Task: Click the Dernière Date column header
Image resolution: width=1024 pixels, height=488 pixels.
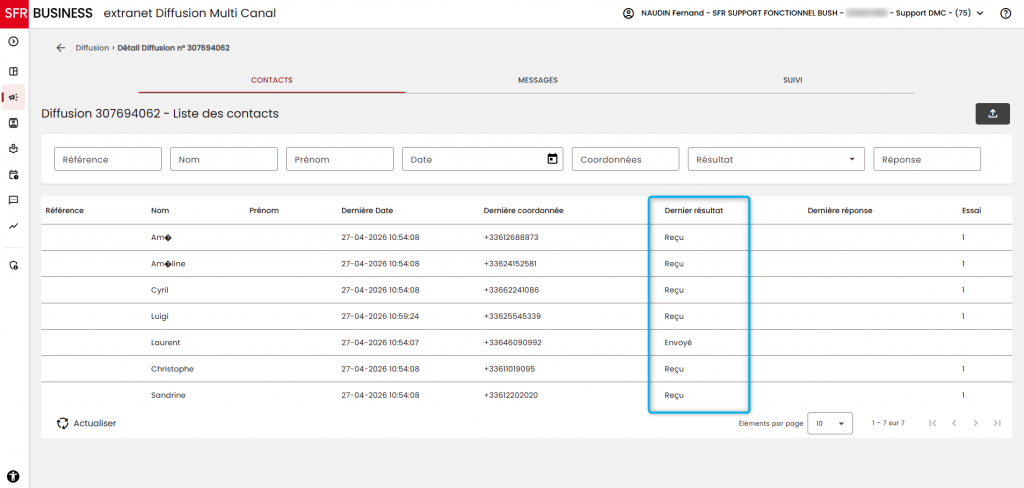Action: (x=367, y=210)
